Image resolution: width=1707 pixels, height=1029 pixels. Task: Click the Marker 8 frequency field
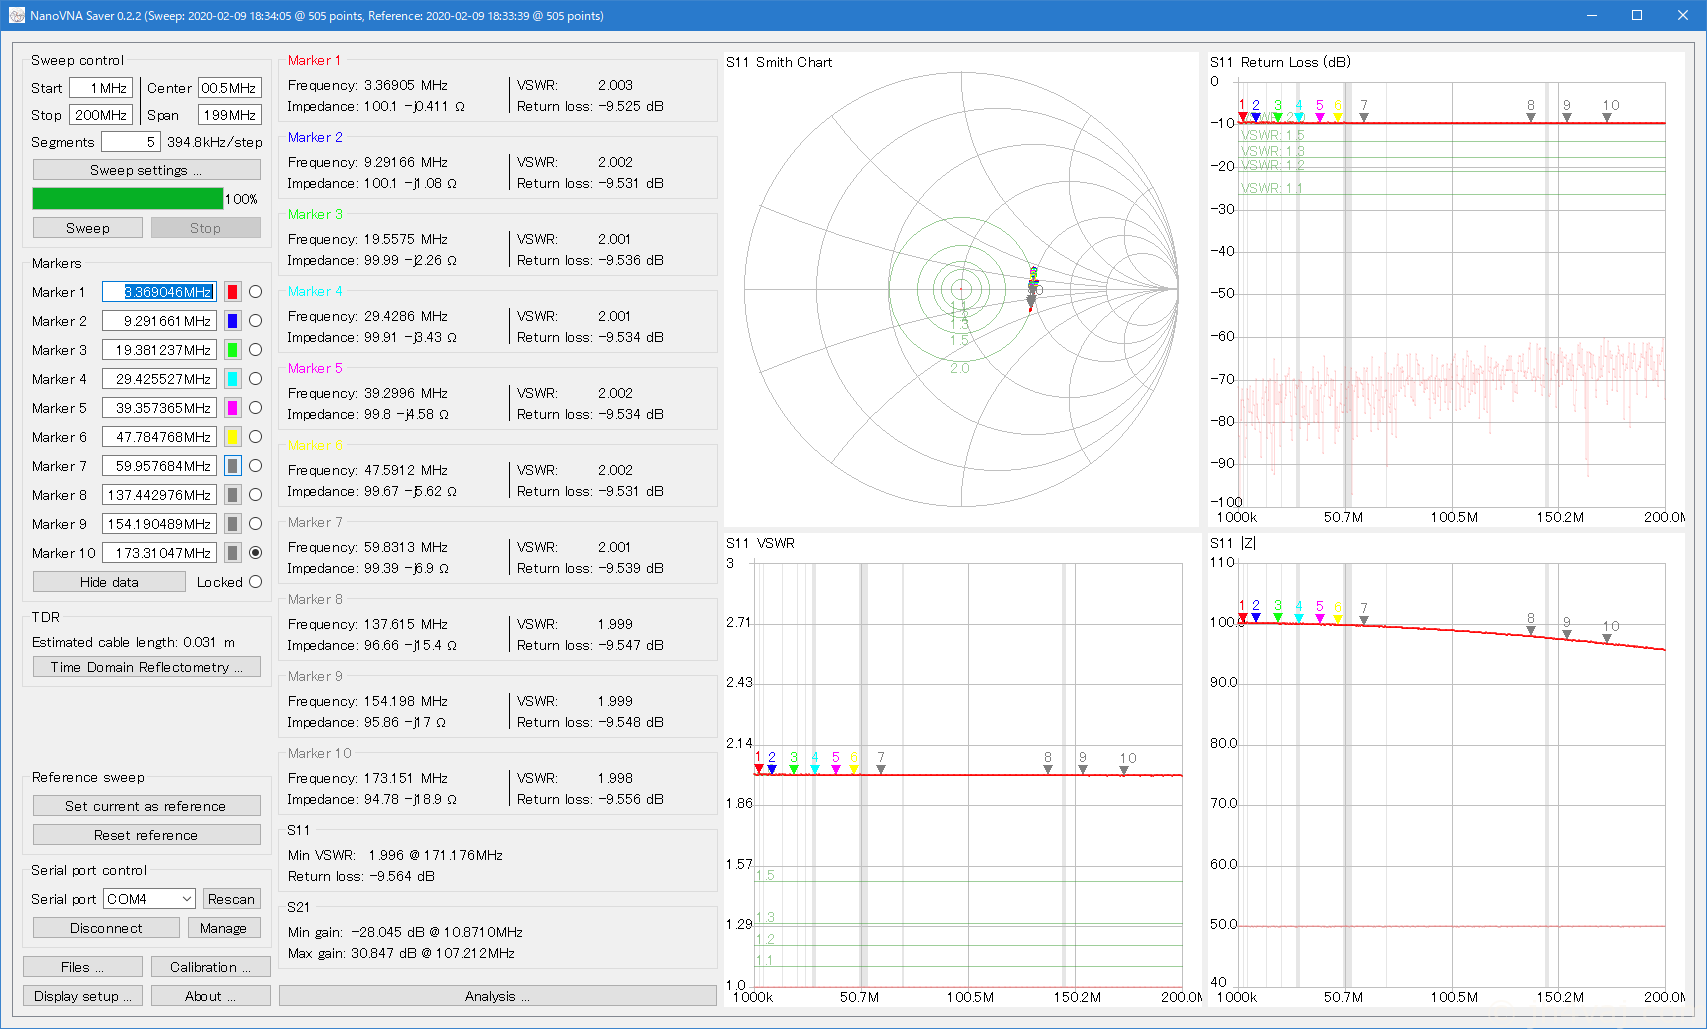(x=159, y=495)
